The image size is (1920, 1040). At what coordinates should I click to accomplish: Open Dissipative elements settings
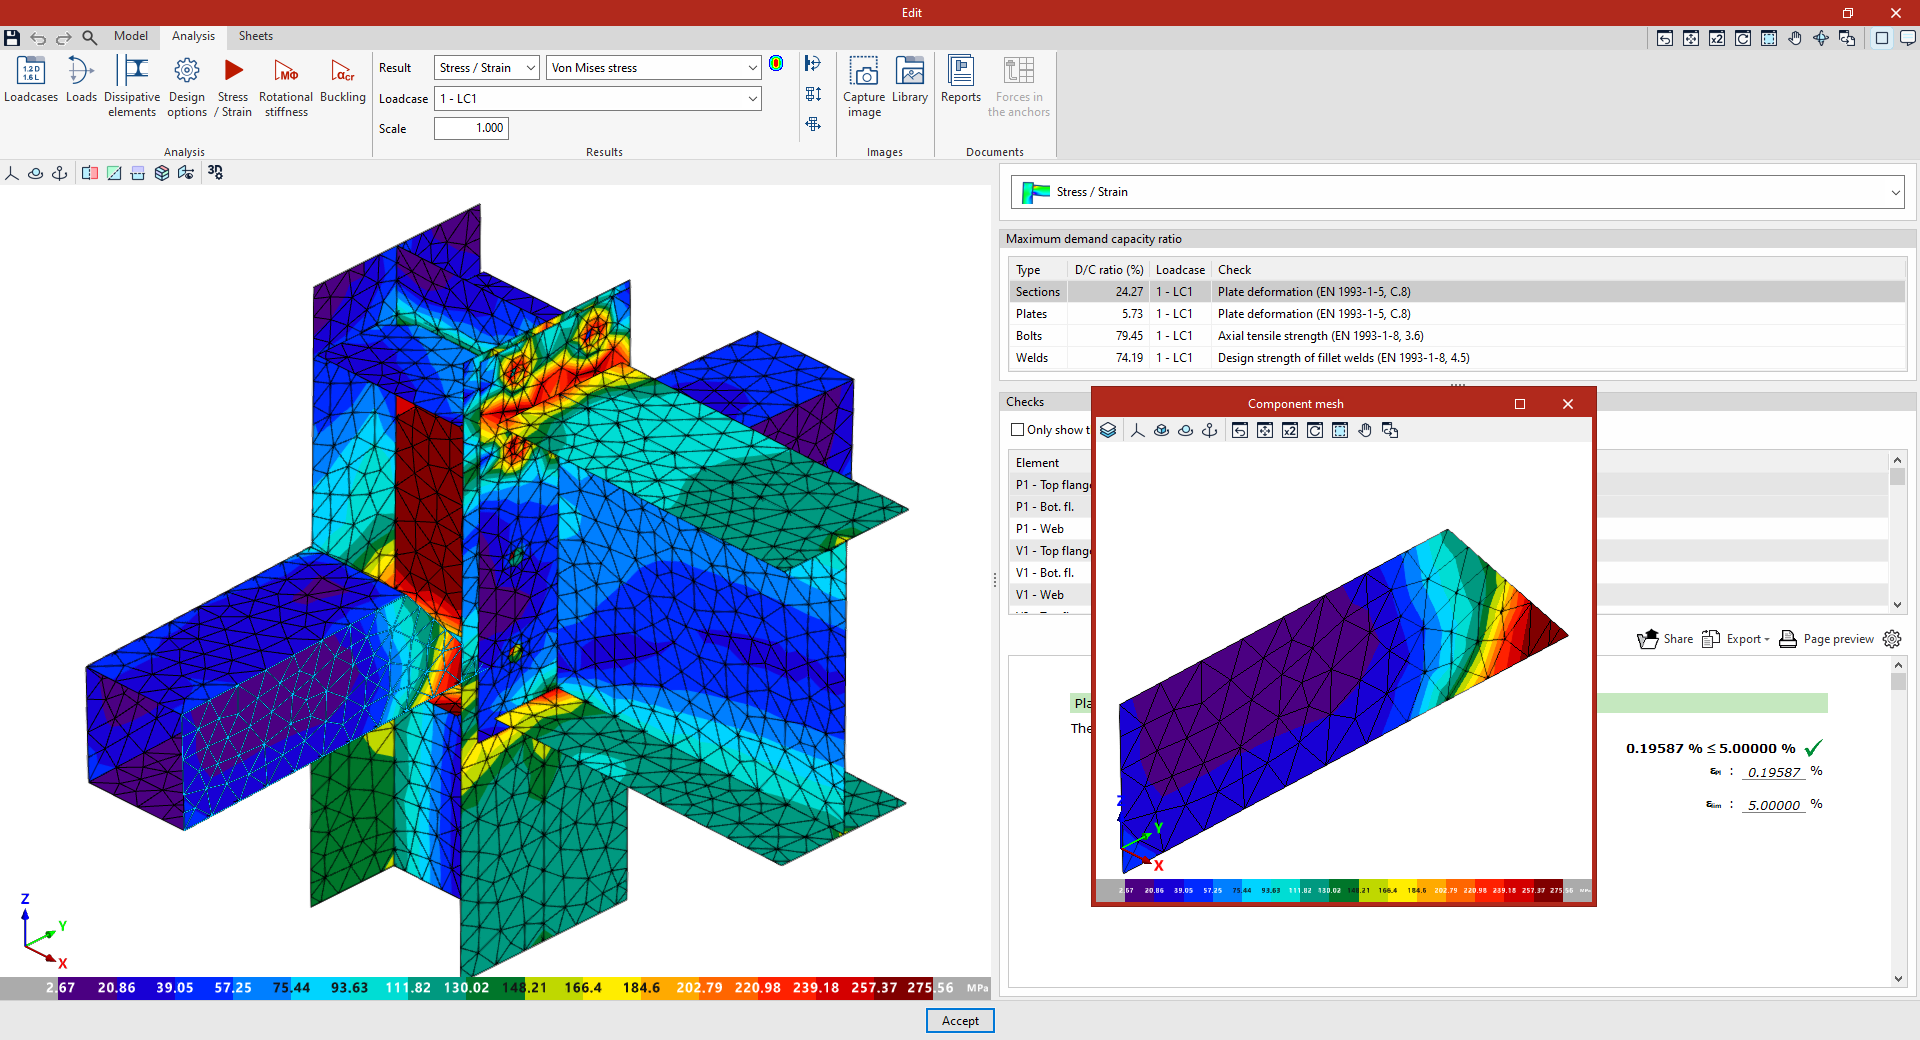pyautogui.click(x=132, y=87)
